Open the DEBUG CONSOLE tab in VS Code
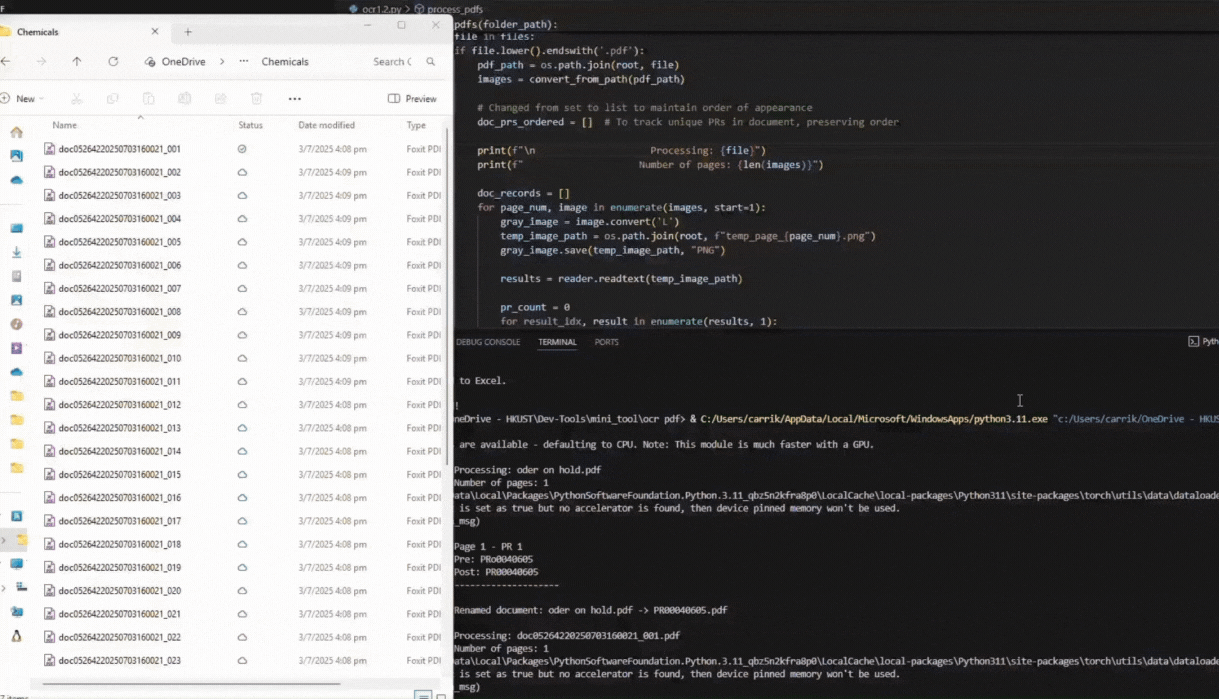 tap(488, 342)
